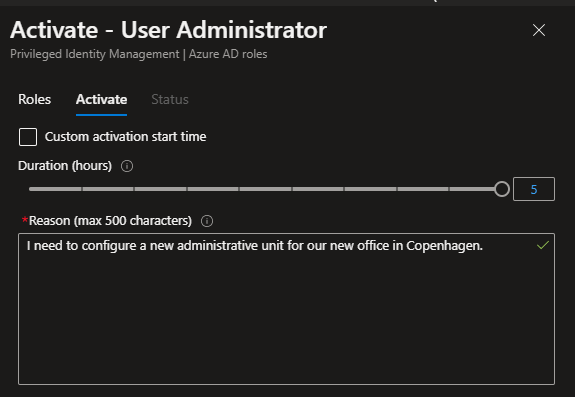575x397 pixels.
Task: Set duration slider to its first leftmost segment
Action: click(55, 189)
